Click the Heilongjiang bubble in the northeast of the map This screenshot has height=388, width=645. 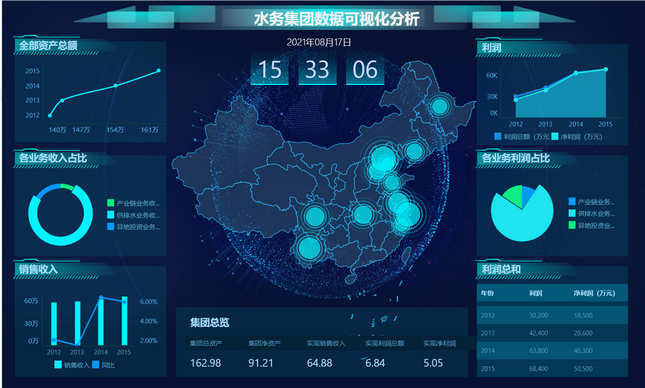pos(440,106)
